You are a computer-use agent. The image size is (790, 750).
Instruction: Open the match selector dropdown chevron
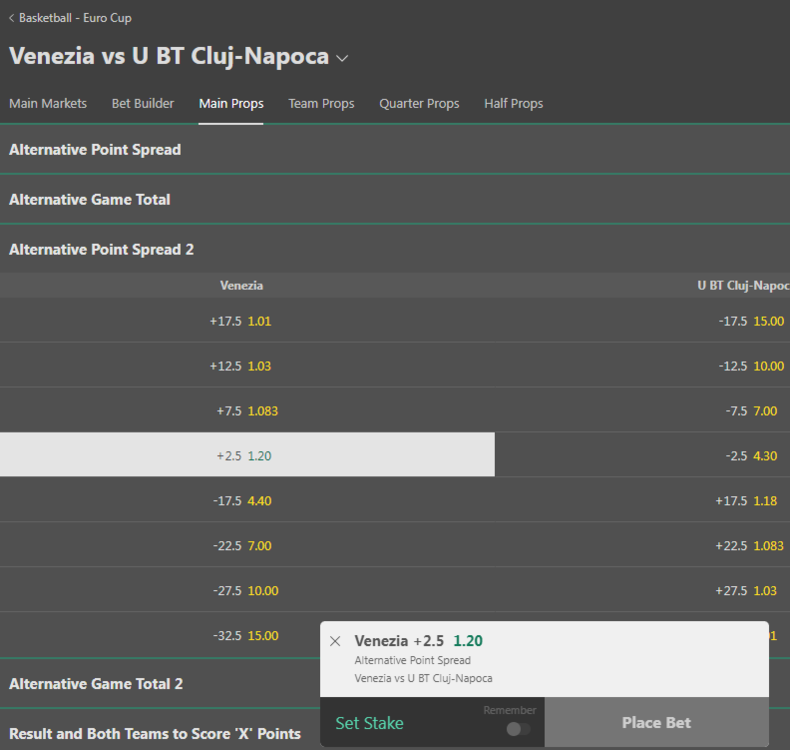coord(343,58)
